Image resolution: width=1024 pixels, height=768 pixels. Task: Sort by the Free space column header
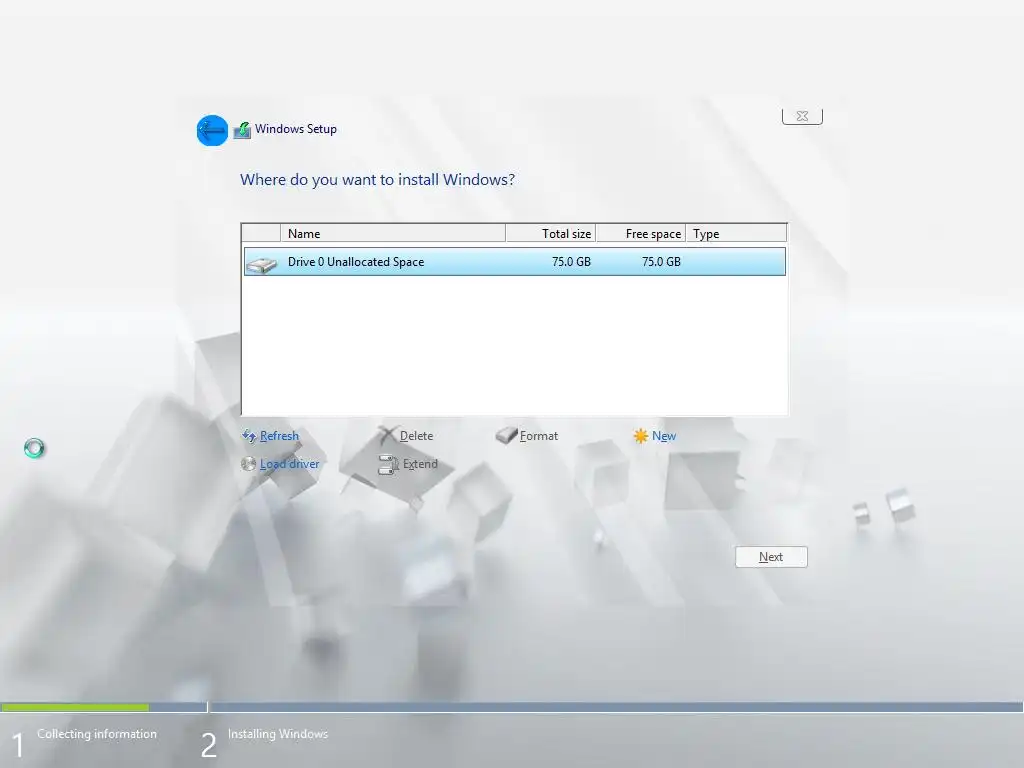point(641,233)
